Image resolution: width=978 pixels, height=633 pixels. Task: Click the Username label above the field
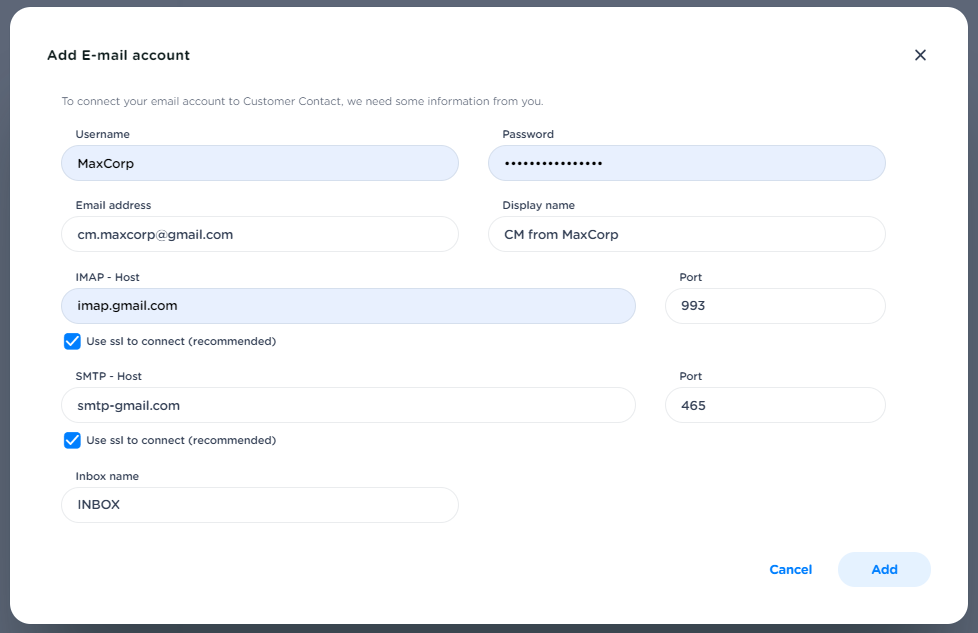point(102,134)
